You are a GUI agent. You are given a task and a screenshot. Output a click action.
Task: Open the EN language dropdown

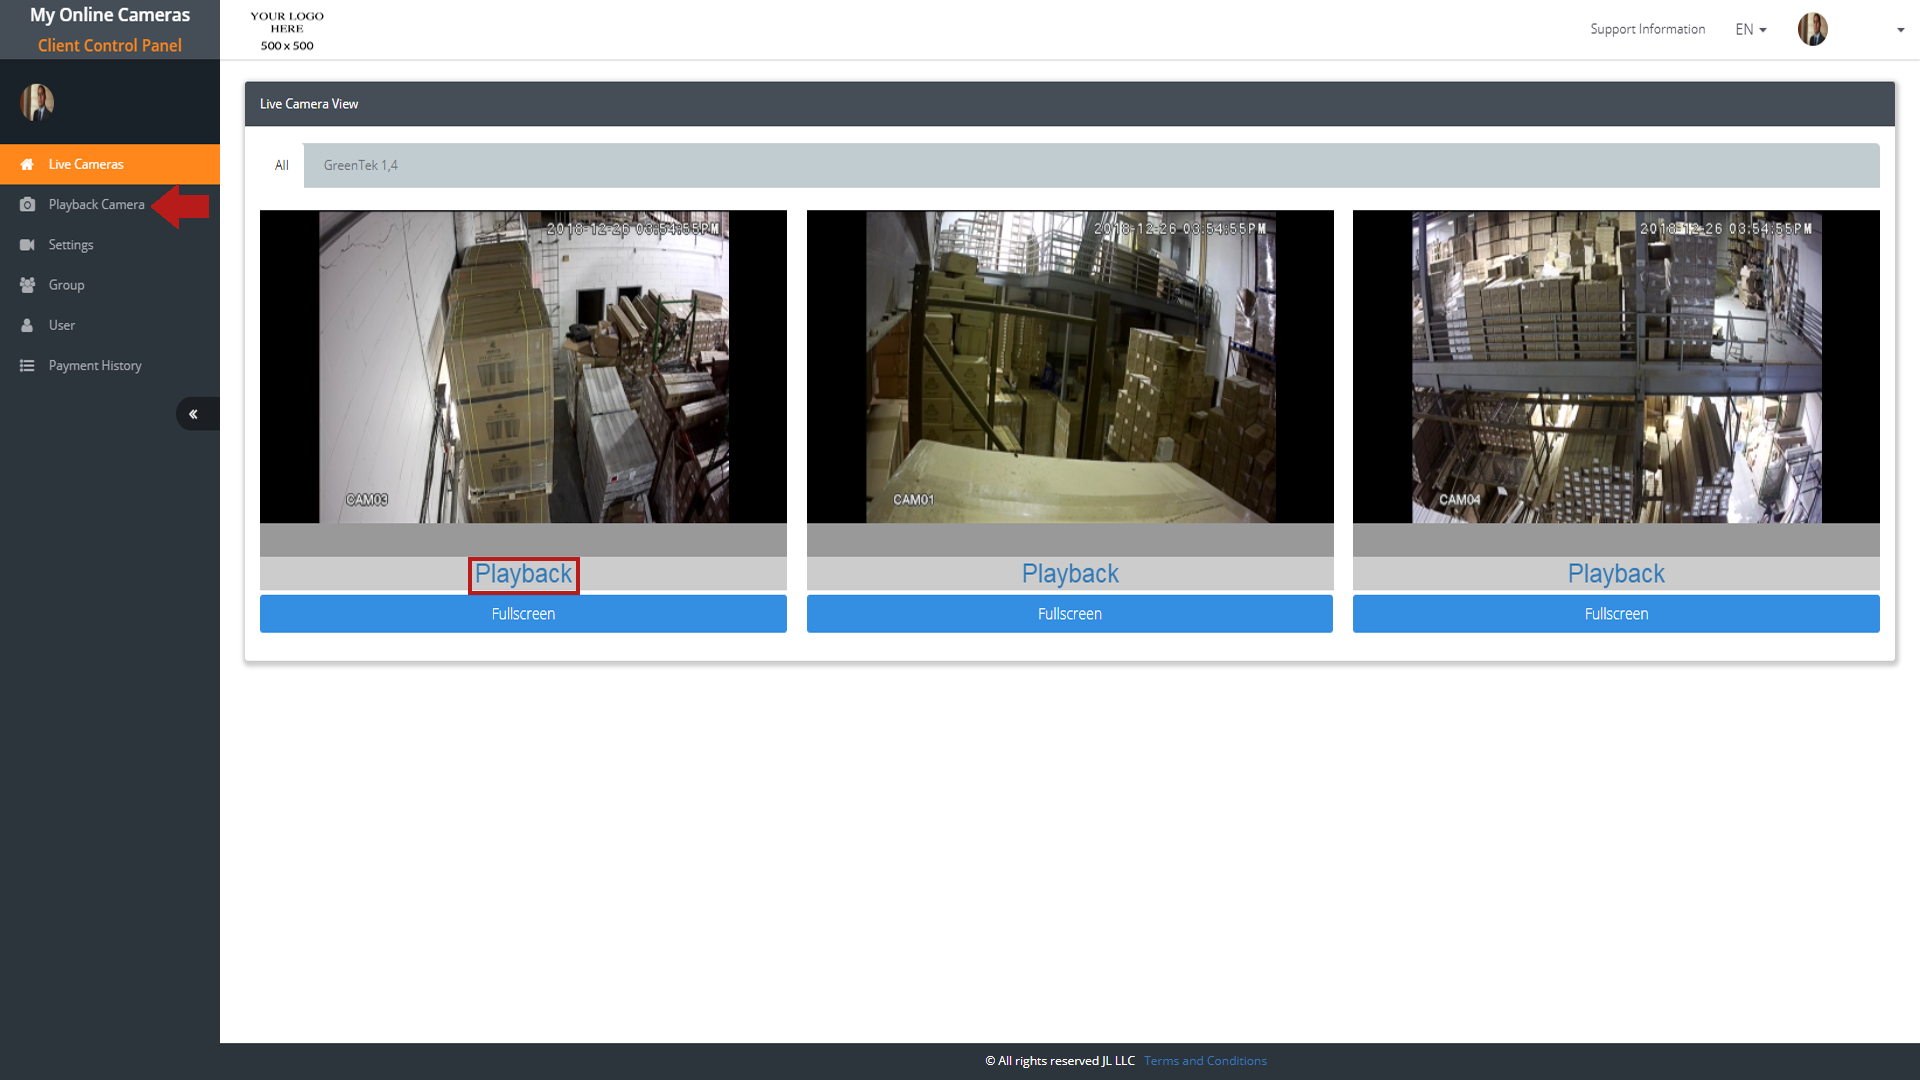pyautogui.click(x=1750, y=30)
